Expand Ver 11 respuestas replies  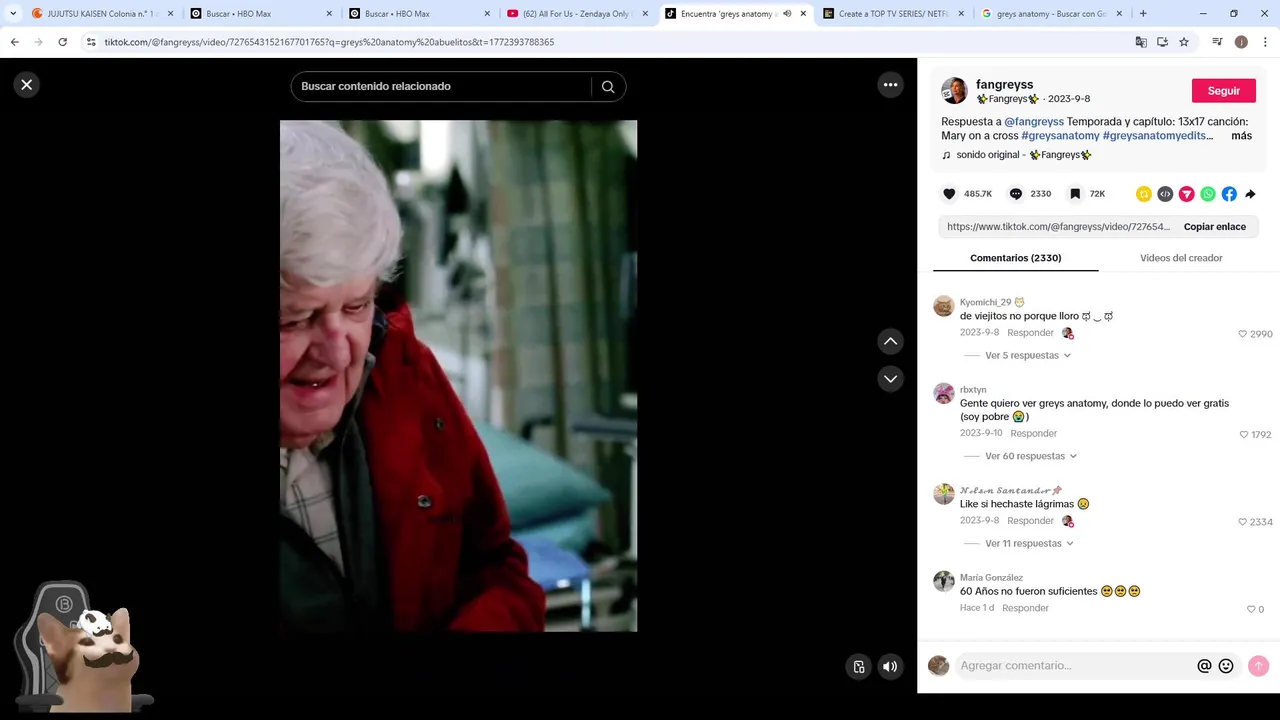point(1029,544)
